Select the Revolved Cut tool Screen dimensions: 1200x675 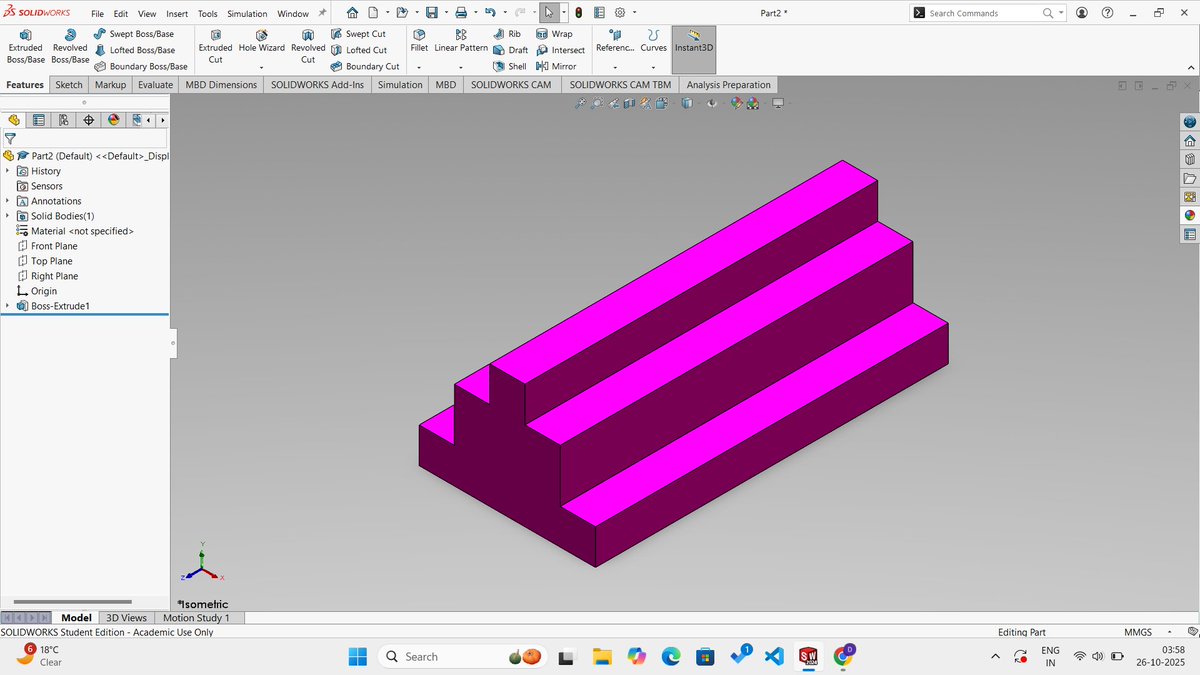click(308, 47)
